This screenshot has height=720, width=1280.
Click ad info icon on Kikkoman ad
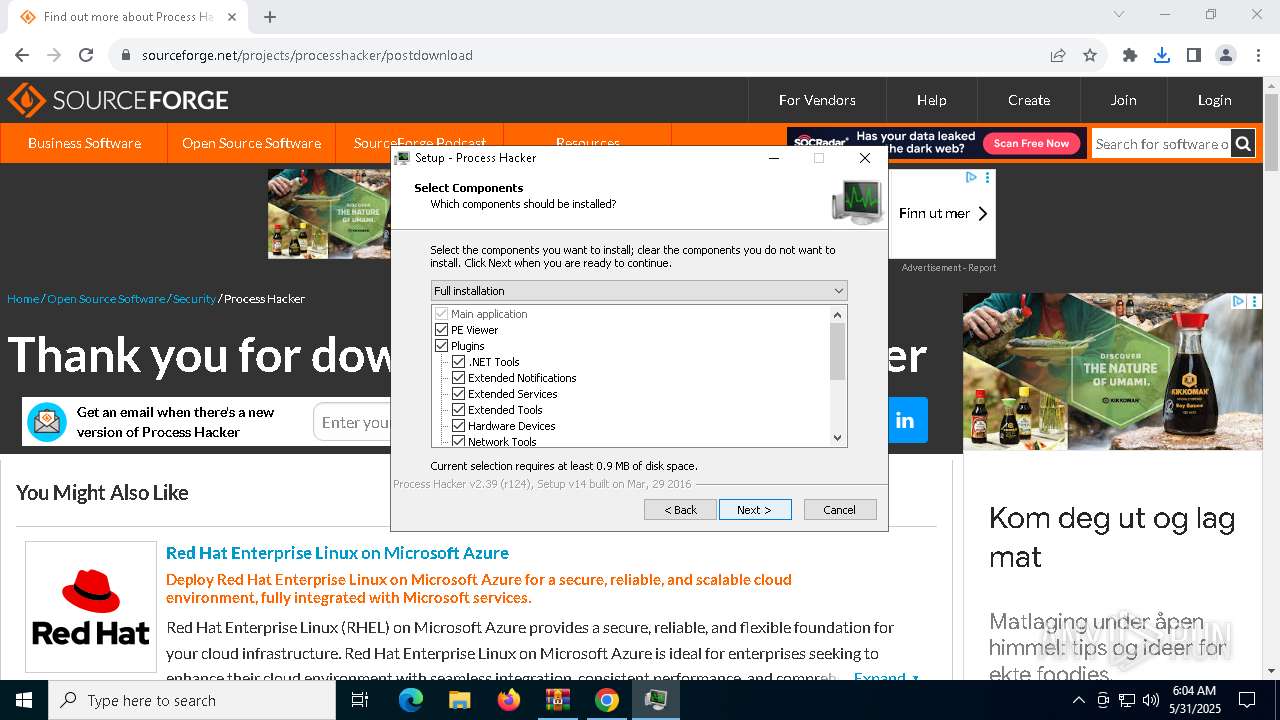(1238, 301)
